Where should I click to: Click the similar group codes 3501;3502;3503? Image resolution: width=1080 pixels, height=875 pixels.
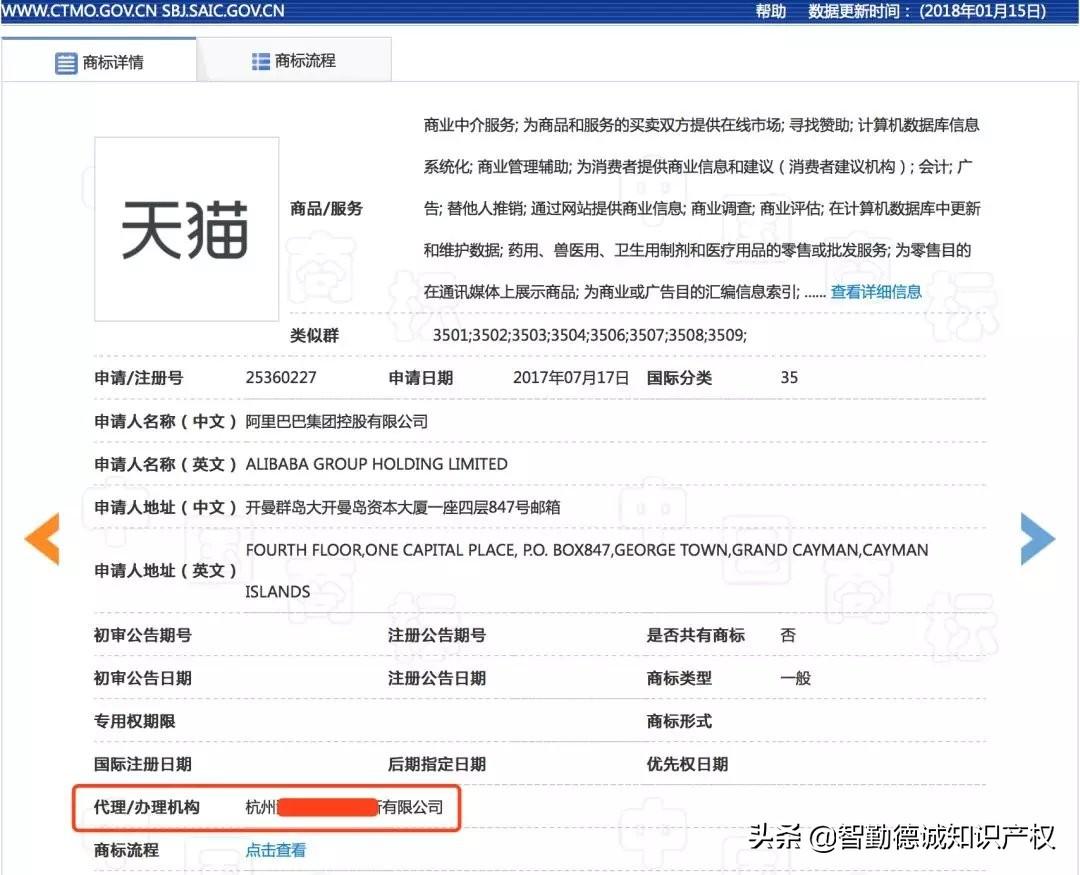point(590,335)
